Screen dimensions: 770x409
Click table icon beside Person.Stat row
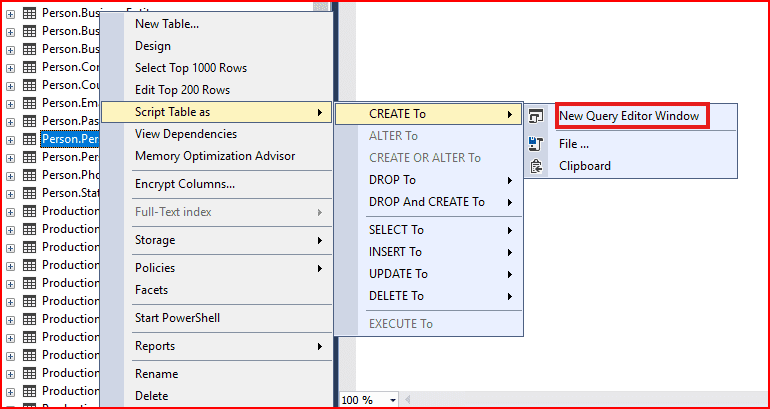tap(29, 193)
